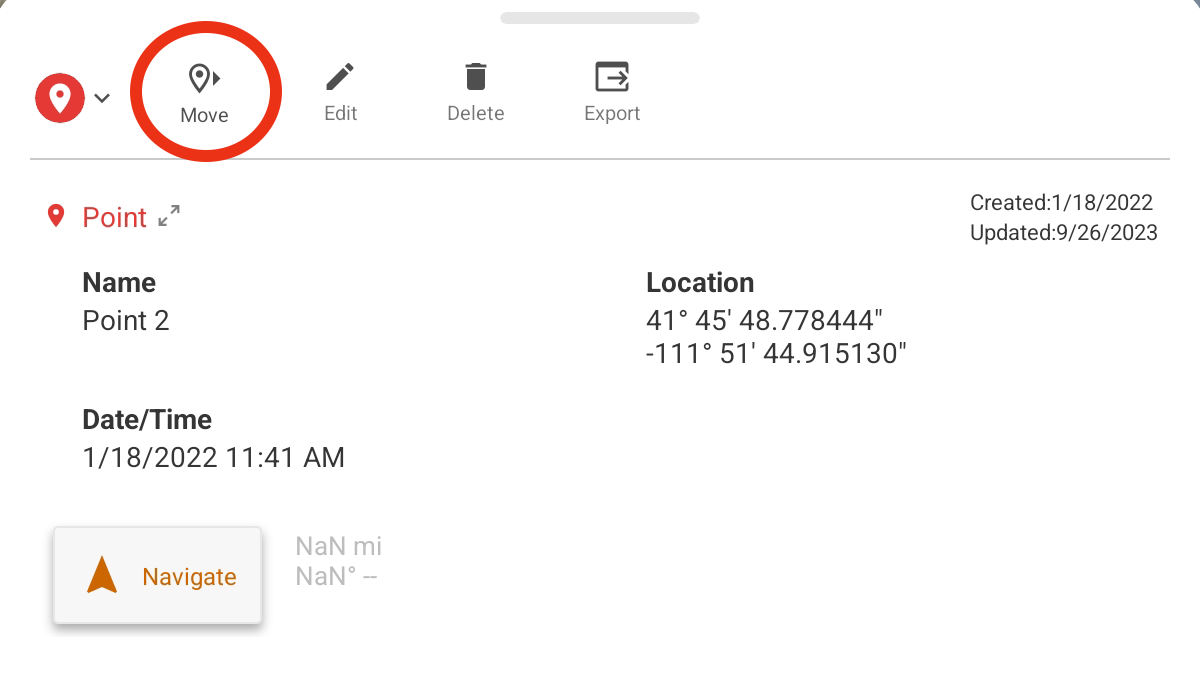Click the Updated:9/26/2023 text

(x=1064, y=233)
